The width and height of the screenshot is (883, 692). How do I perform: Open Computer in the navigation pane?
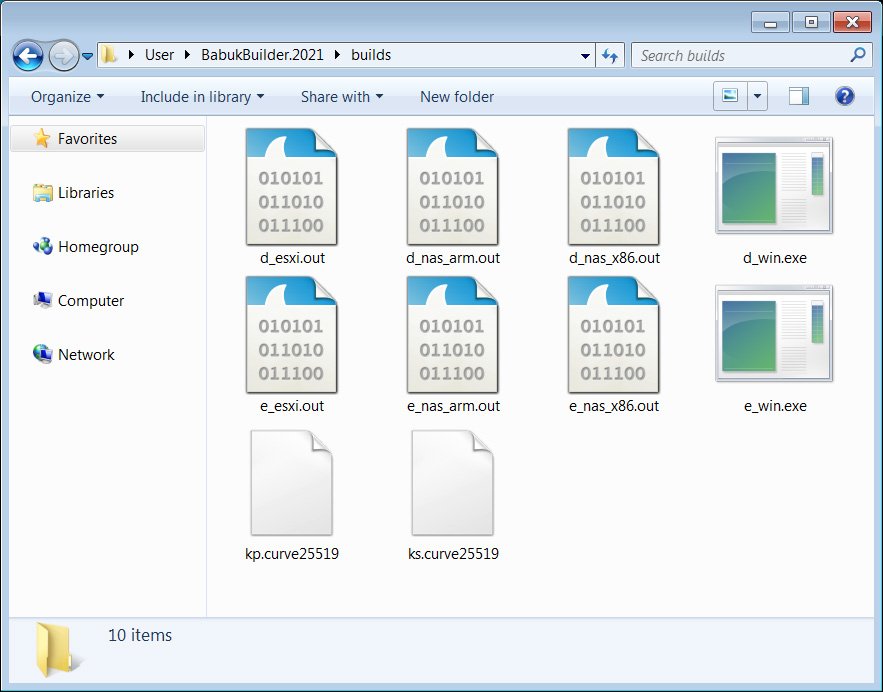click(90, 300)
